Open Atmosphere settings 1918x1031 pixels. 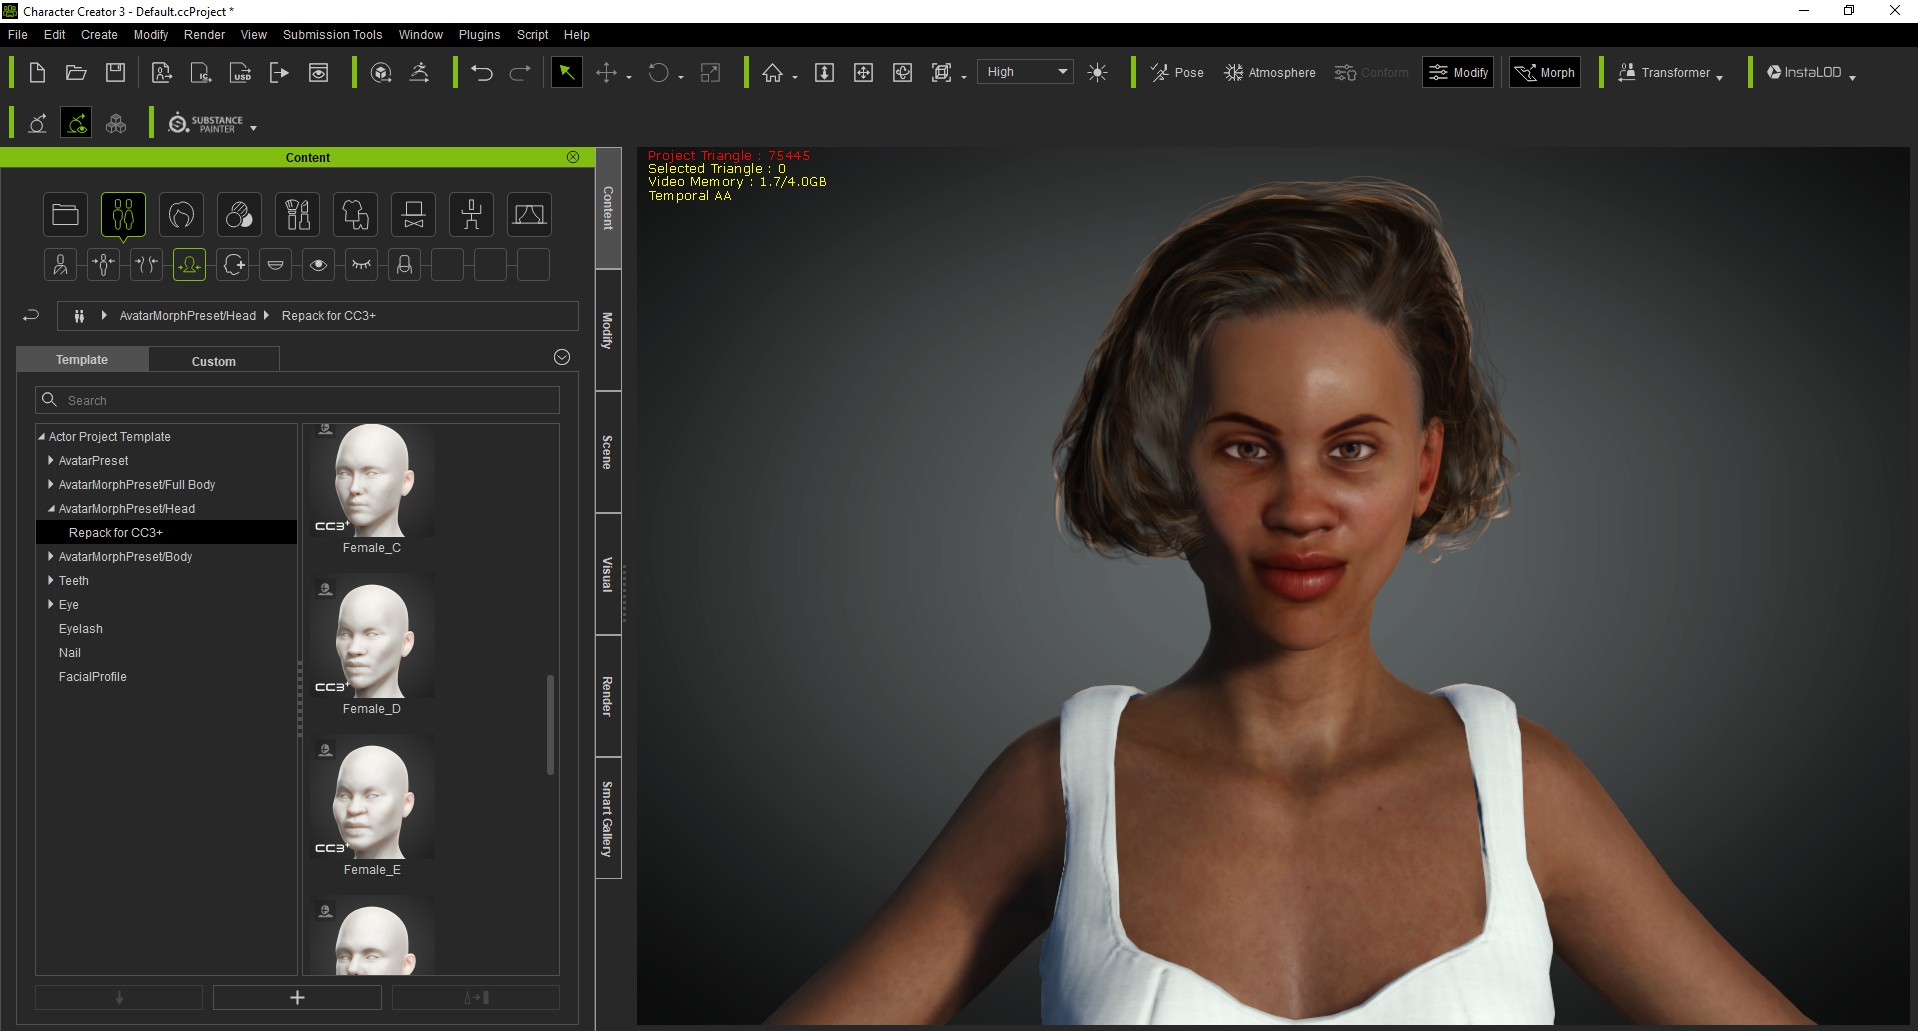[1270, 72]
